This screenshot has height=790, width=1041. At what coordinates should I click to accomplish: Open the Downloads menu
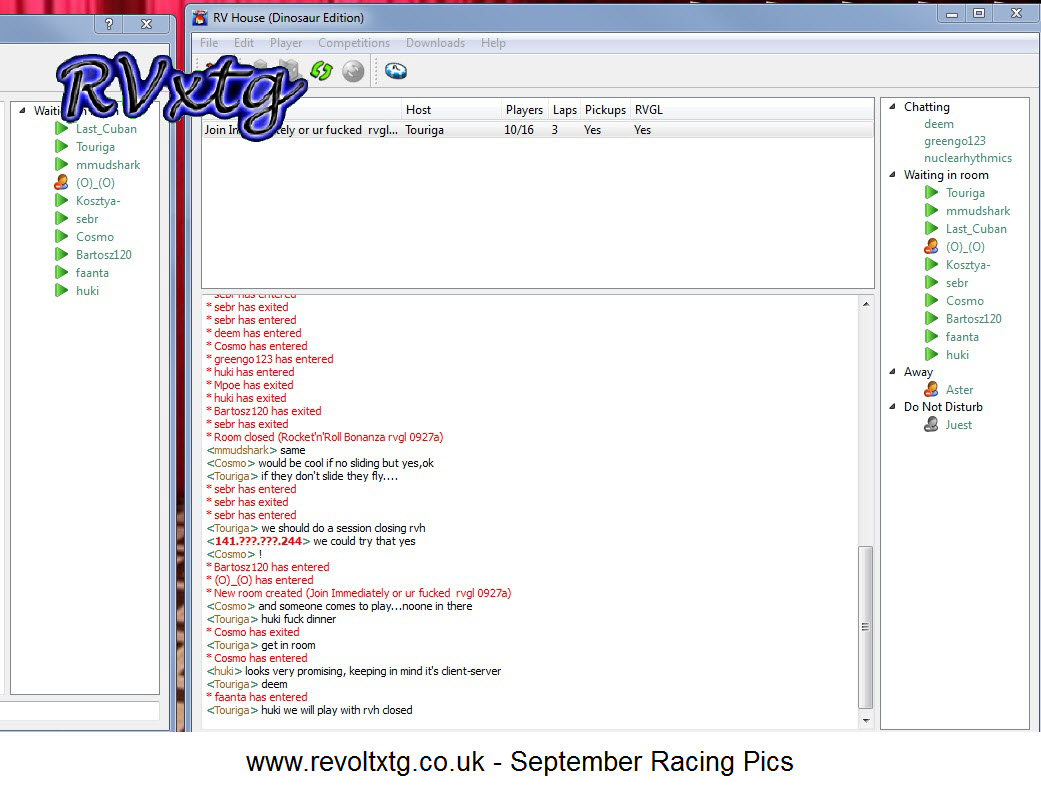pos(436,42)
